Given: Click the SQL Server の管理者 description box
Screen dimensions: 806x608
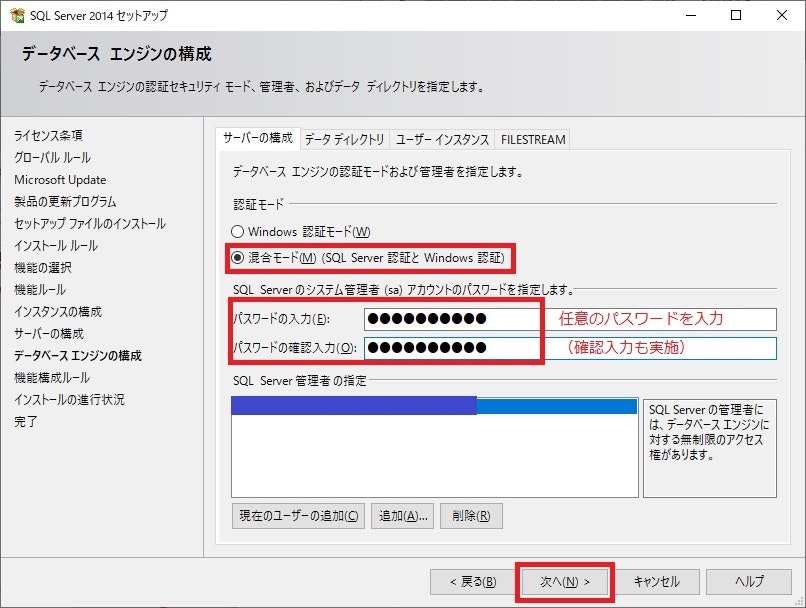Looking at the screenshot, I should coord(709,448).
